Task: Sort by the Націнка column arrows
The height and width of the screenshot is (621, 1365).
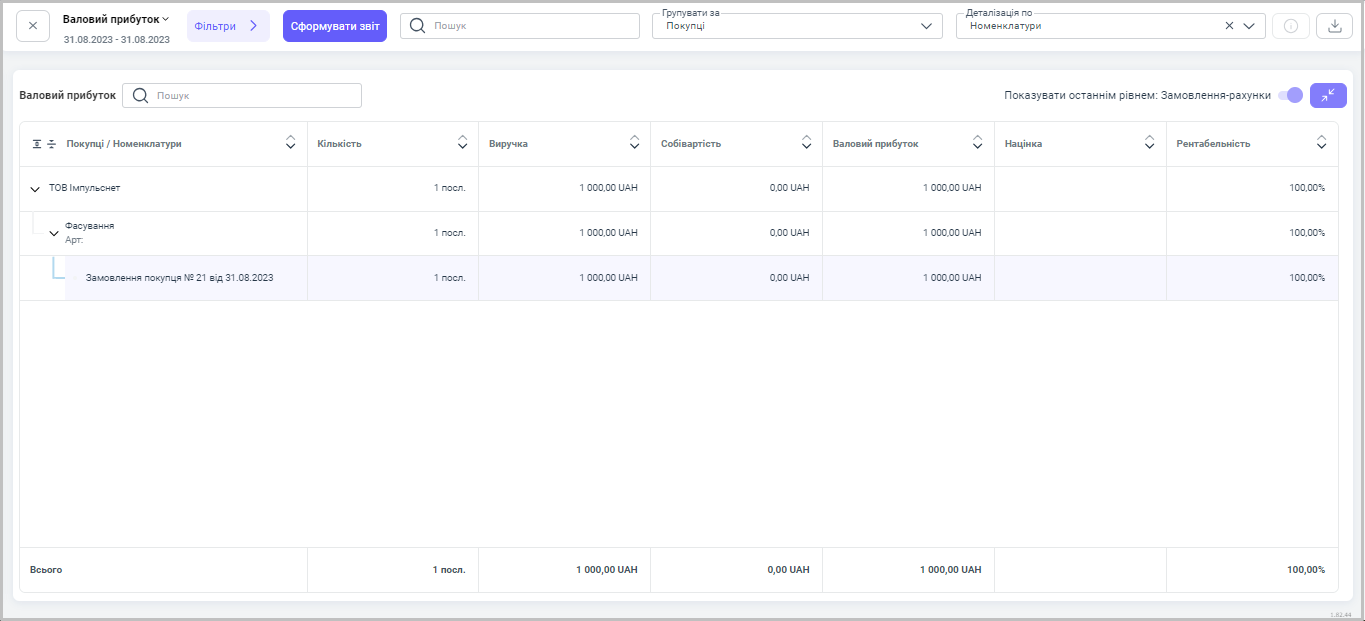Action: tap(1149, 144)
